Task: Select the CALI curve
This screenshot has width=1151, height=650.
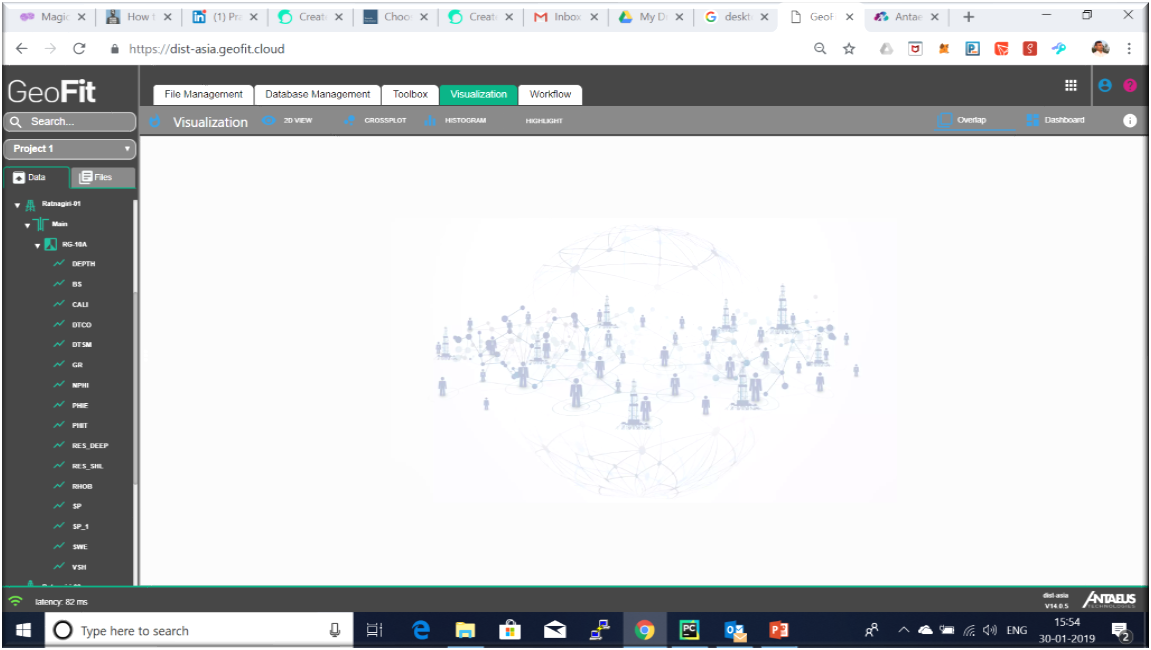Action: (x=80, y=305)
